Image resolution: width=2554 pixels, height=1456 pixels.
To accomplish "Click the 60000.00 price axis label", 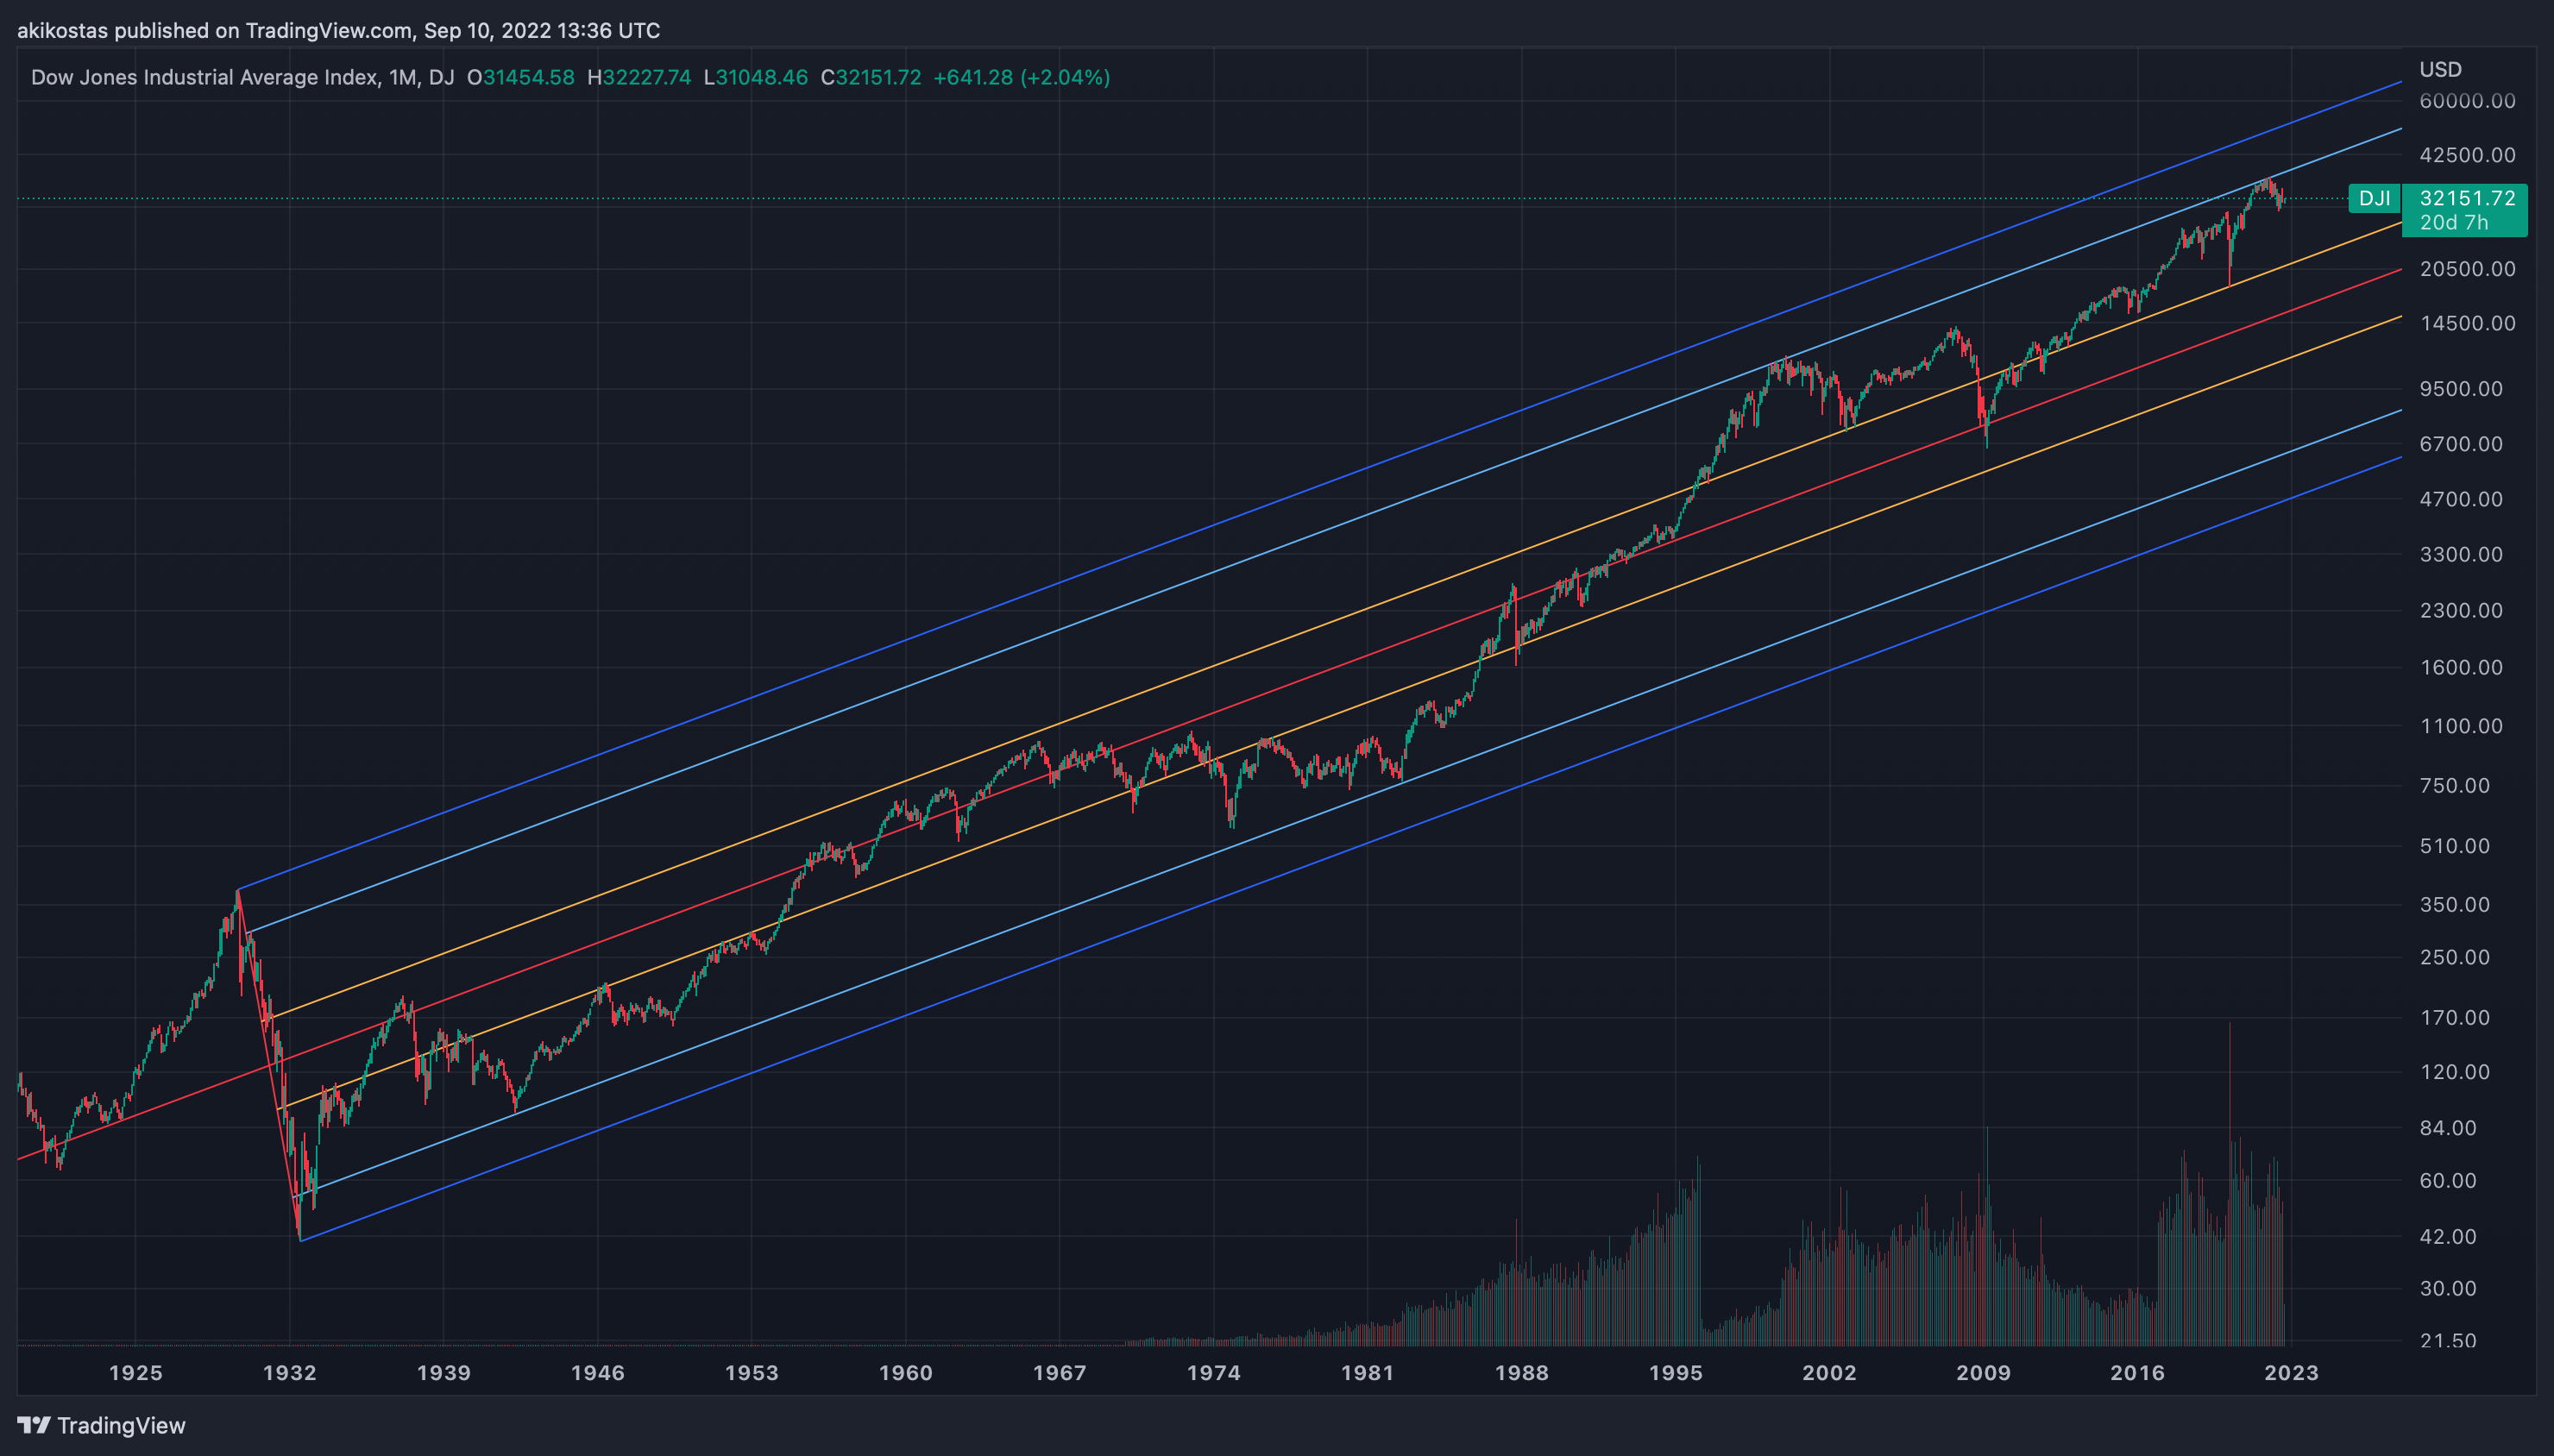I will pyautogui.click(x=2468, y=100).
